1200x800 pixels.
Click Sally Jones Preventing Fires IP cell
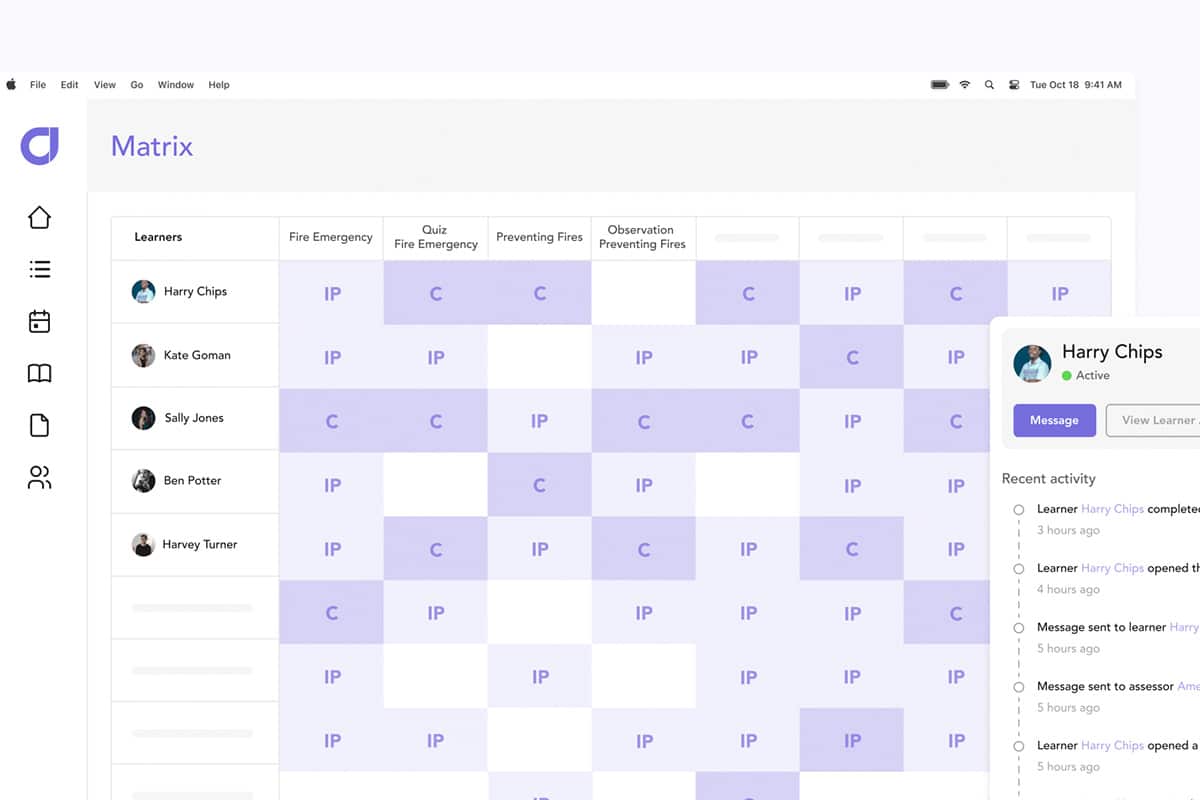(x=540, y=421)
